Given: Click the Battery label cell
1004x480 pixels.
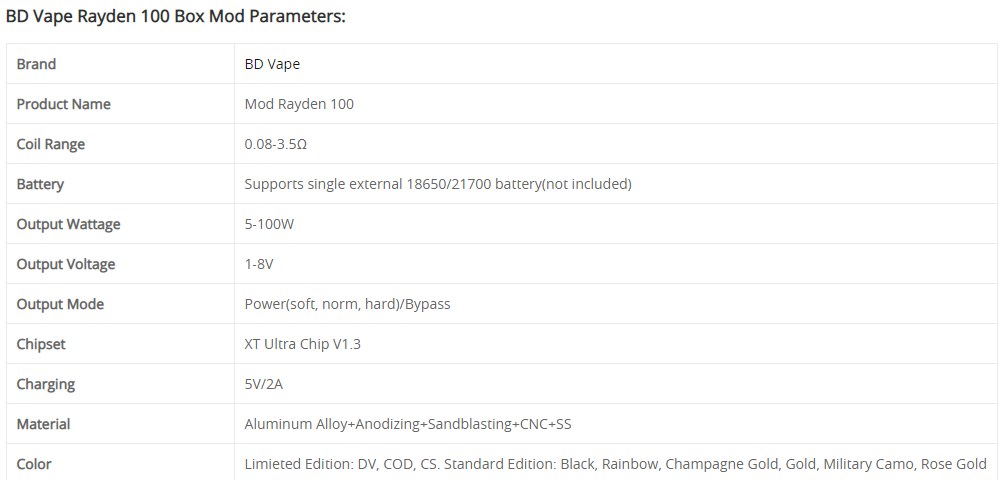Looking at the screenshot, I should pos(120,184).
